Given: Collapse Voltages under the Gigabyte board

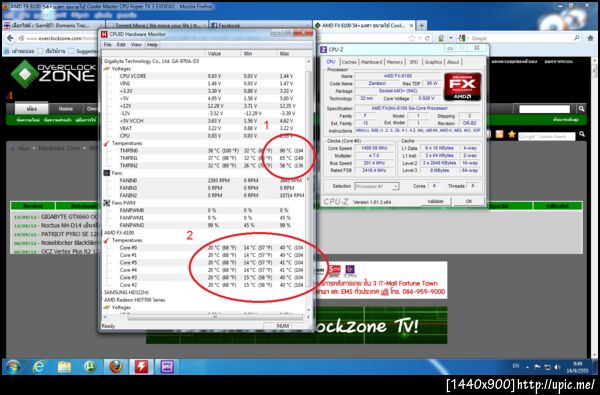Looking at the screenshot, I should [121, 69].
